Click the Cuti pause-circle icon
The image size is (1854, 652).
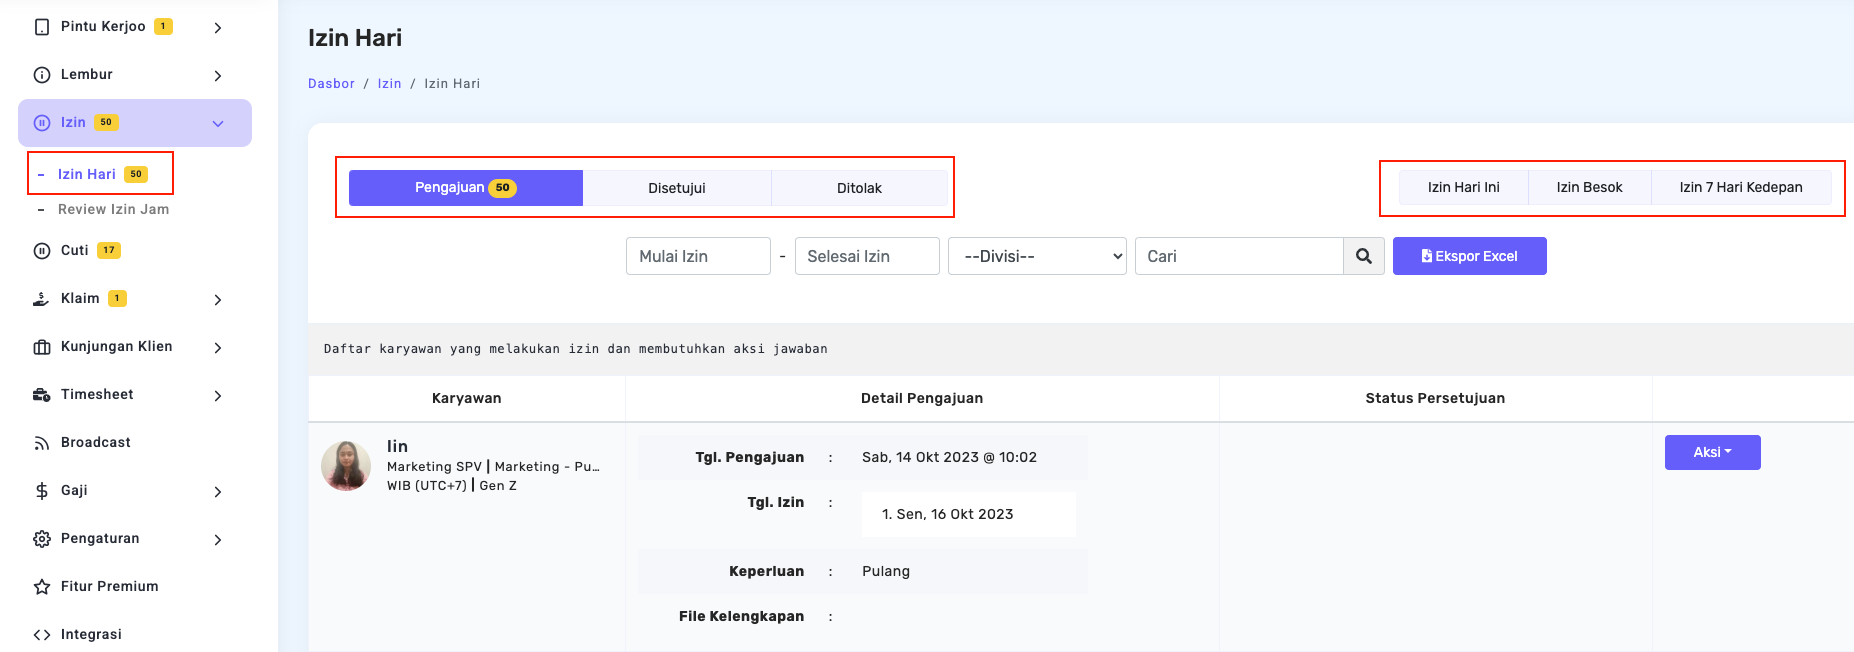tap(42, 251)
